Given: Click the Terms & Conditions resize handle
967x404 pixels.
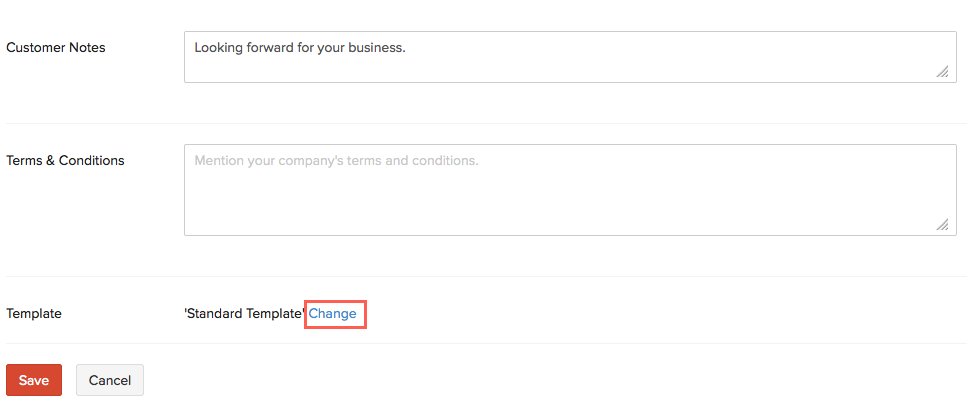Looking at the screenshot, I should point(942,225).
